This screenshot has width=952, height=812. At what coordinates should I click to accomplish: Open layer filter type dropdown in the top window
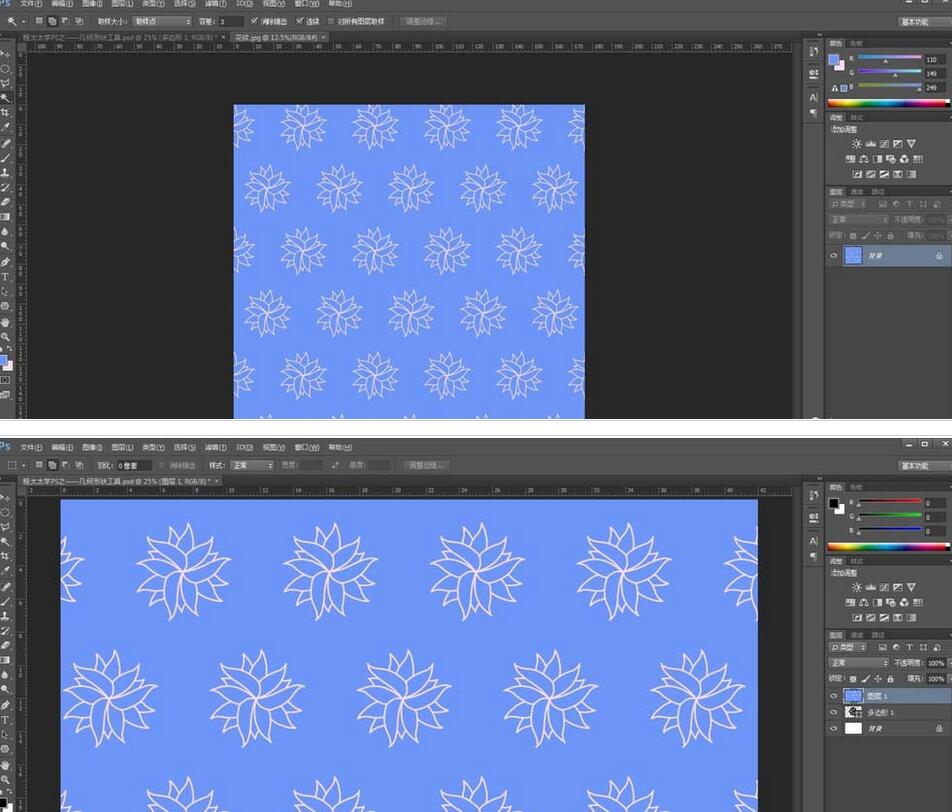click(848, 204)
